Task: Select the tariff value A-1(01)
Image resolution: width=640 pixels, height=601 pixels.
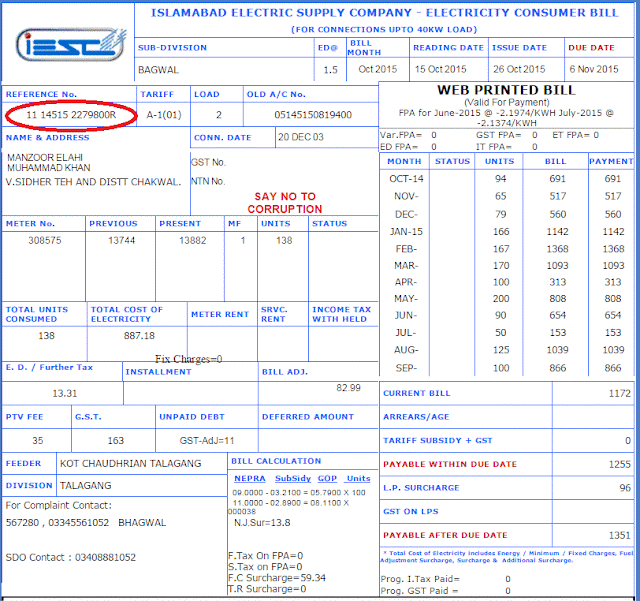Action: (x=164, y=115)
